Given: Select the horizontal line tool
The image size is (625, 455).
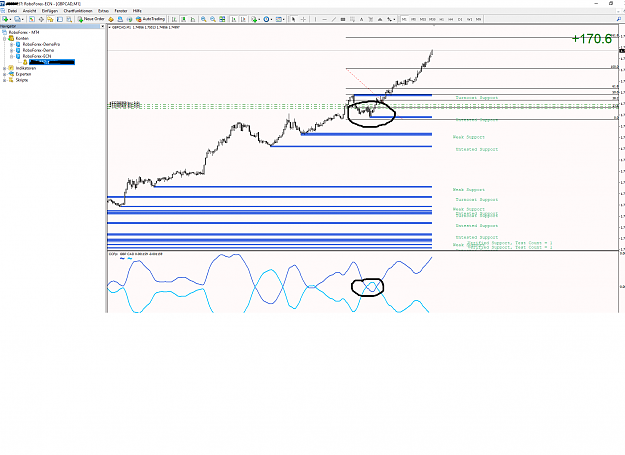Looking at the screenshot, I should click(x=324, y=19).
